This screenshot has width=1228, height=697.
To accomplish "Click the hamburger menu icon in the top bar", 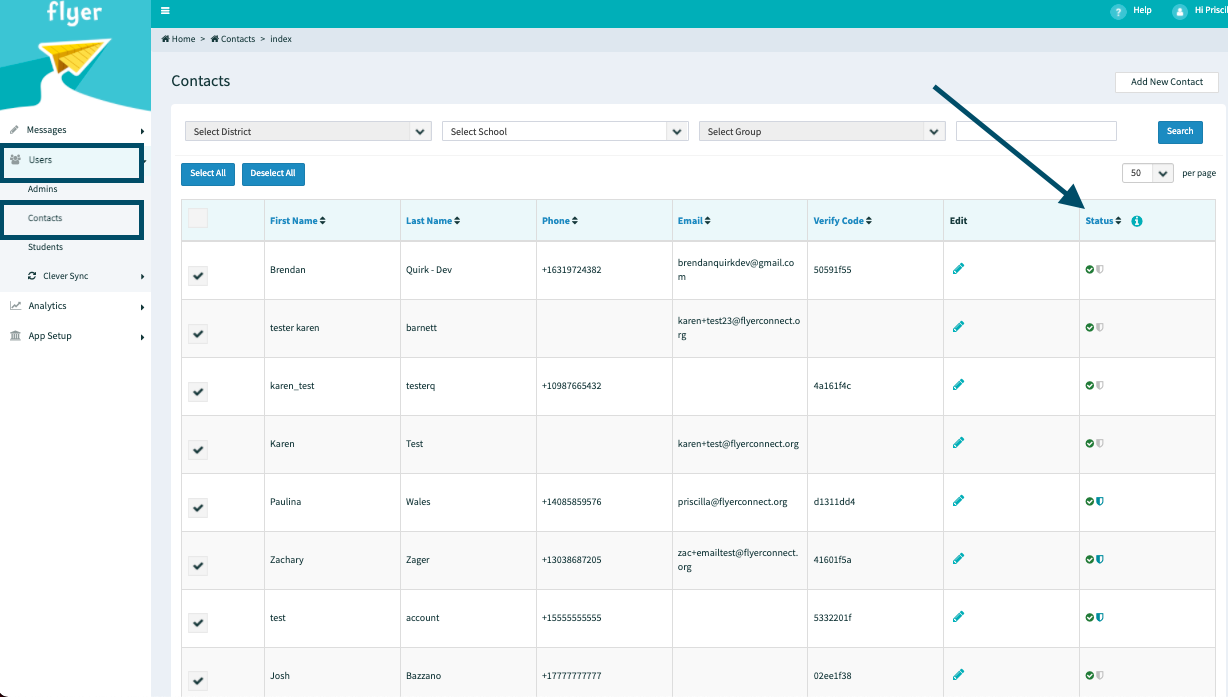I will point(165,10).
